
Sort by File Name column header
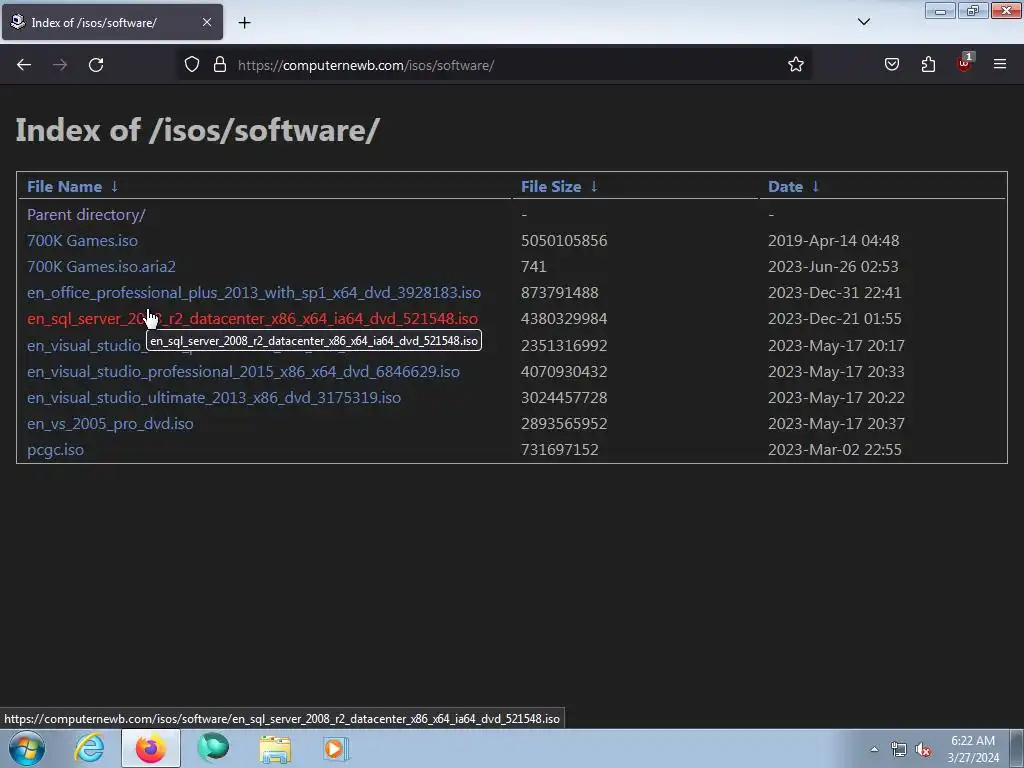(64, 187)
